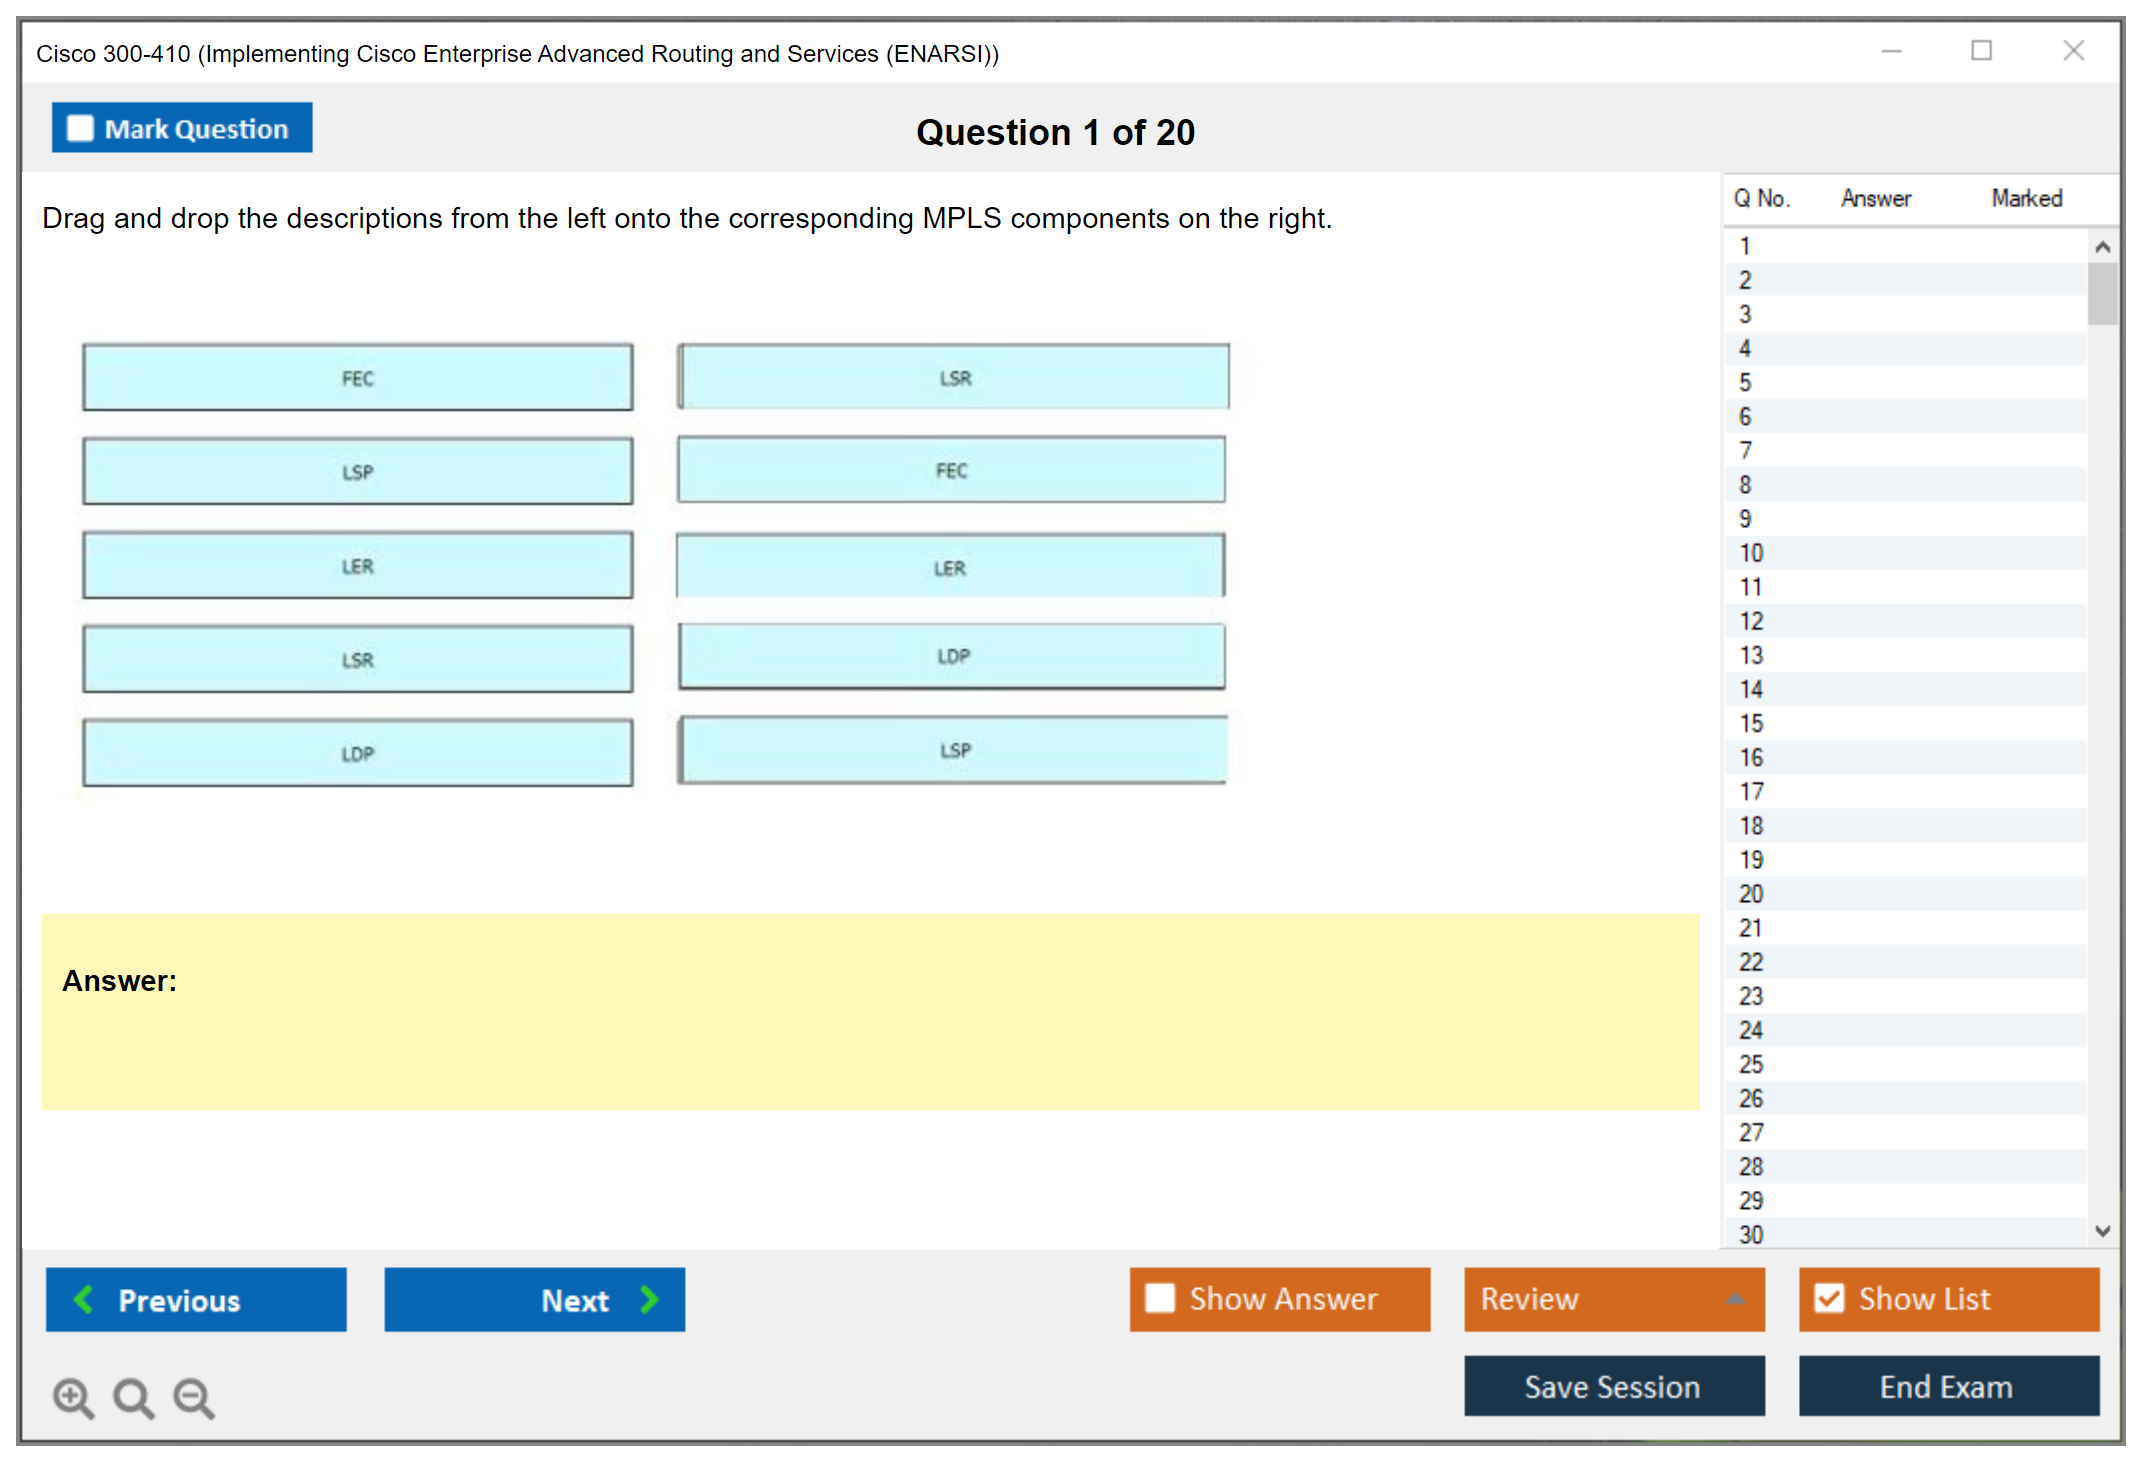The height and width of the screenshot is (1470, 2150).
Task: Click the green left arrow on Previous
Action: pos(84,1299)
